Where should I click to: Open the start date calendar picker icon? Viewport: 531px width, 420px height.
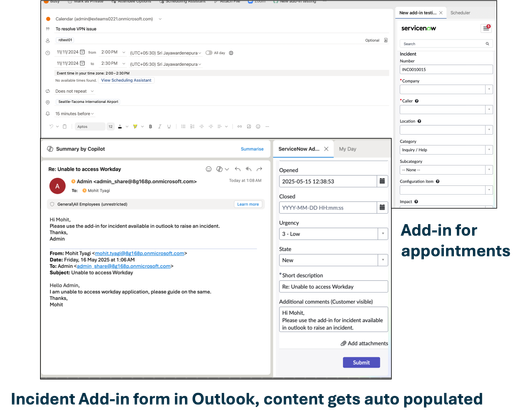point(82,52)
